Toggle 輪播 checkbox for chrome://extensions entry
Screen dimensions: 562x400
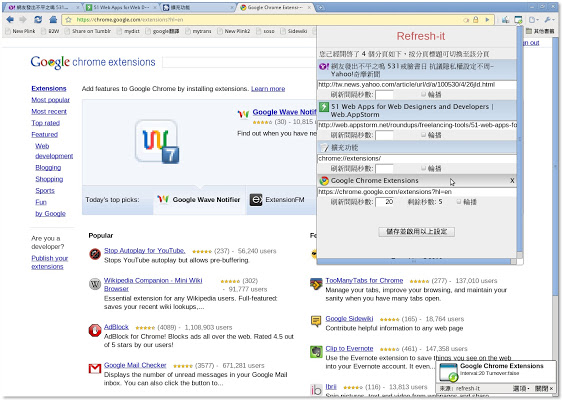coord(423,168)
